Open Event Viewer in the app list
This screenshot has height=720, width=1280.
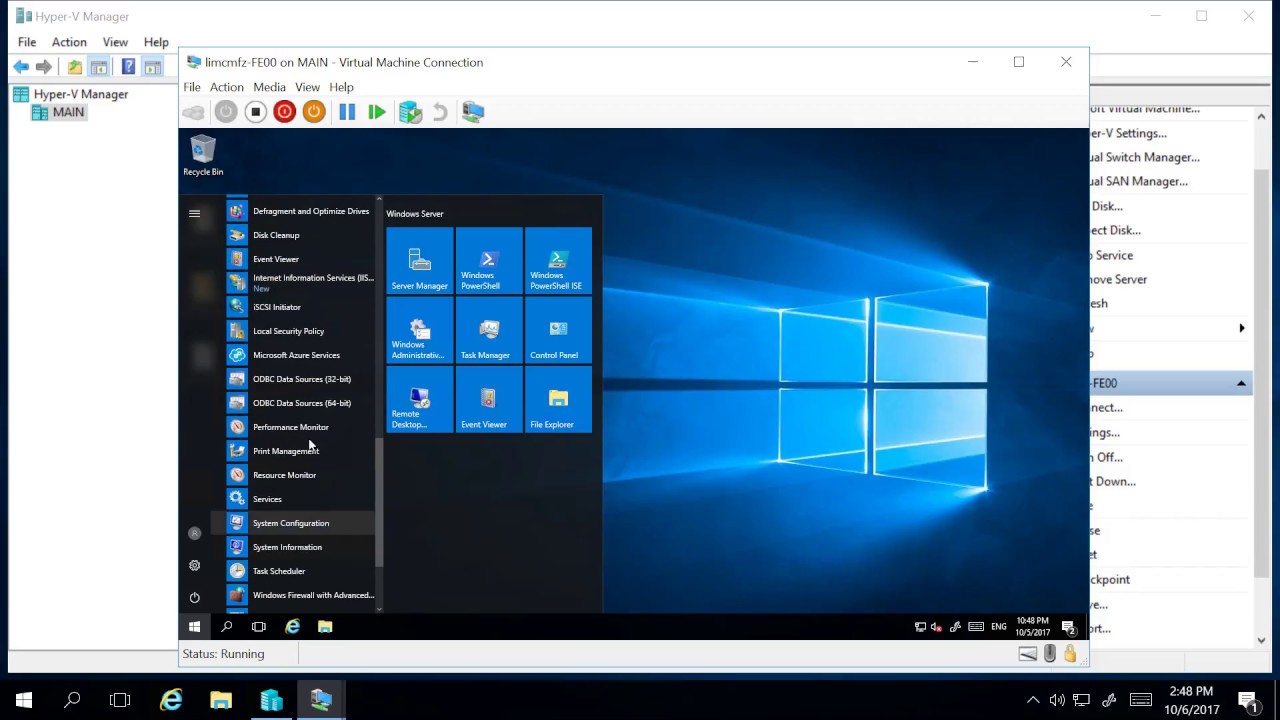coord(299,259)
